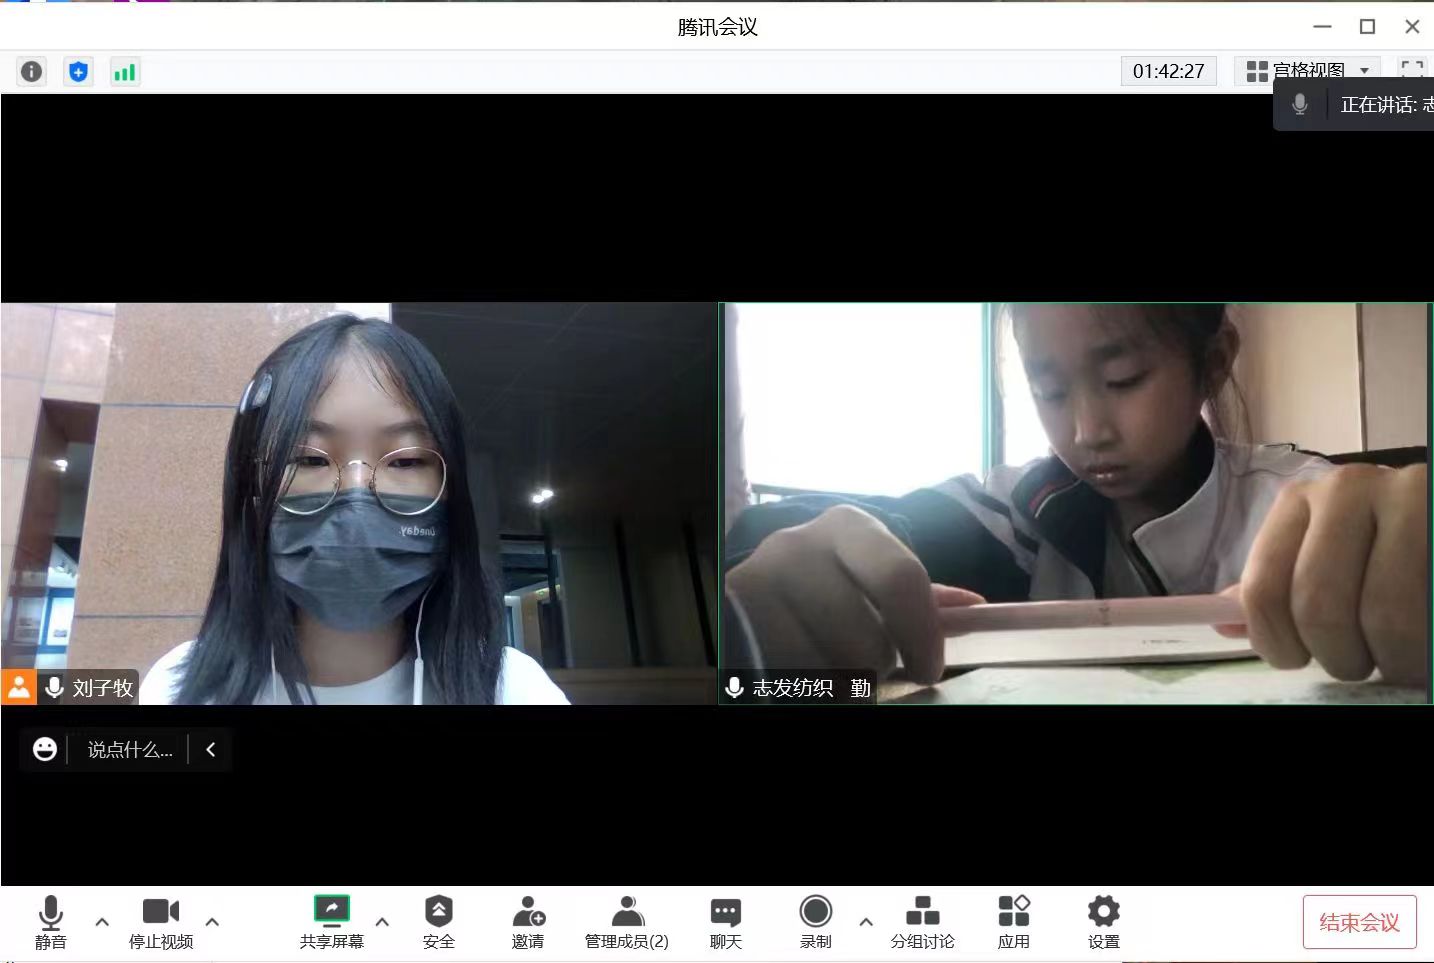The height and width of the screenshot is (963, 1434).
Task: Mute microphone with 静音 button
Action: coord(50,922)
